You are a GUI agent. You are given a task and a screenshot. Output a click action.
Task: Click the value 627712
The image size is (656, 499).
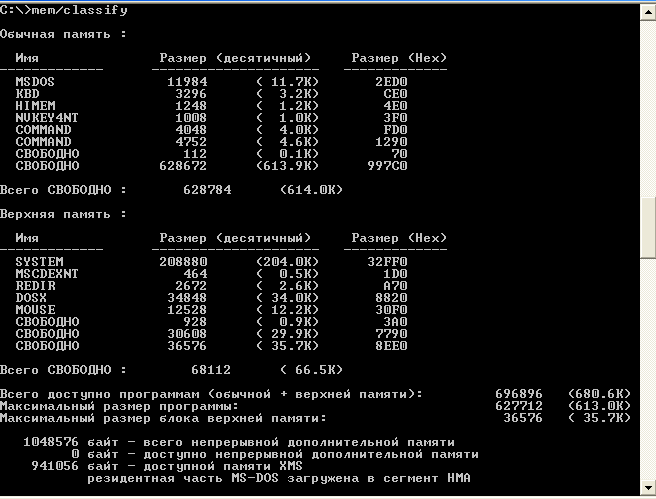519,406
